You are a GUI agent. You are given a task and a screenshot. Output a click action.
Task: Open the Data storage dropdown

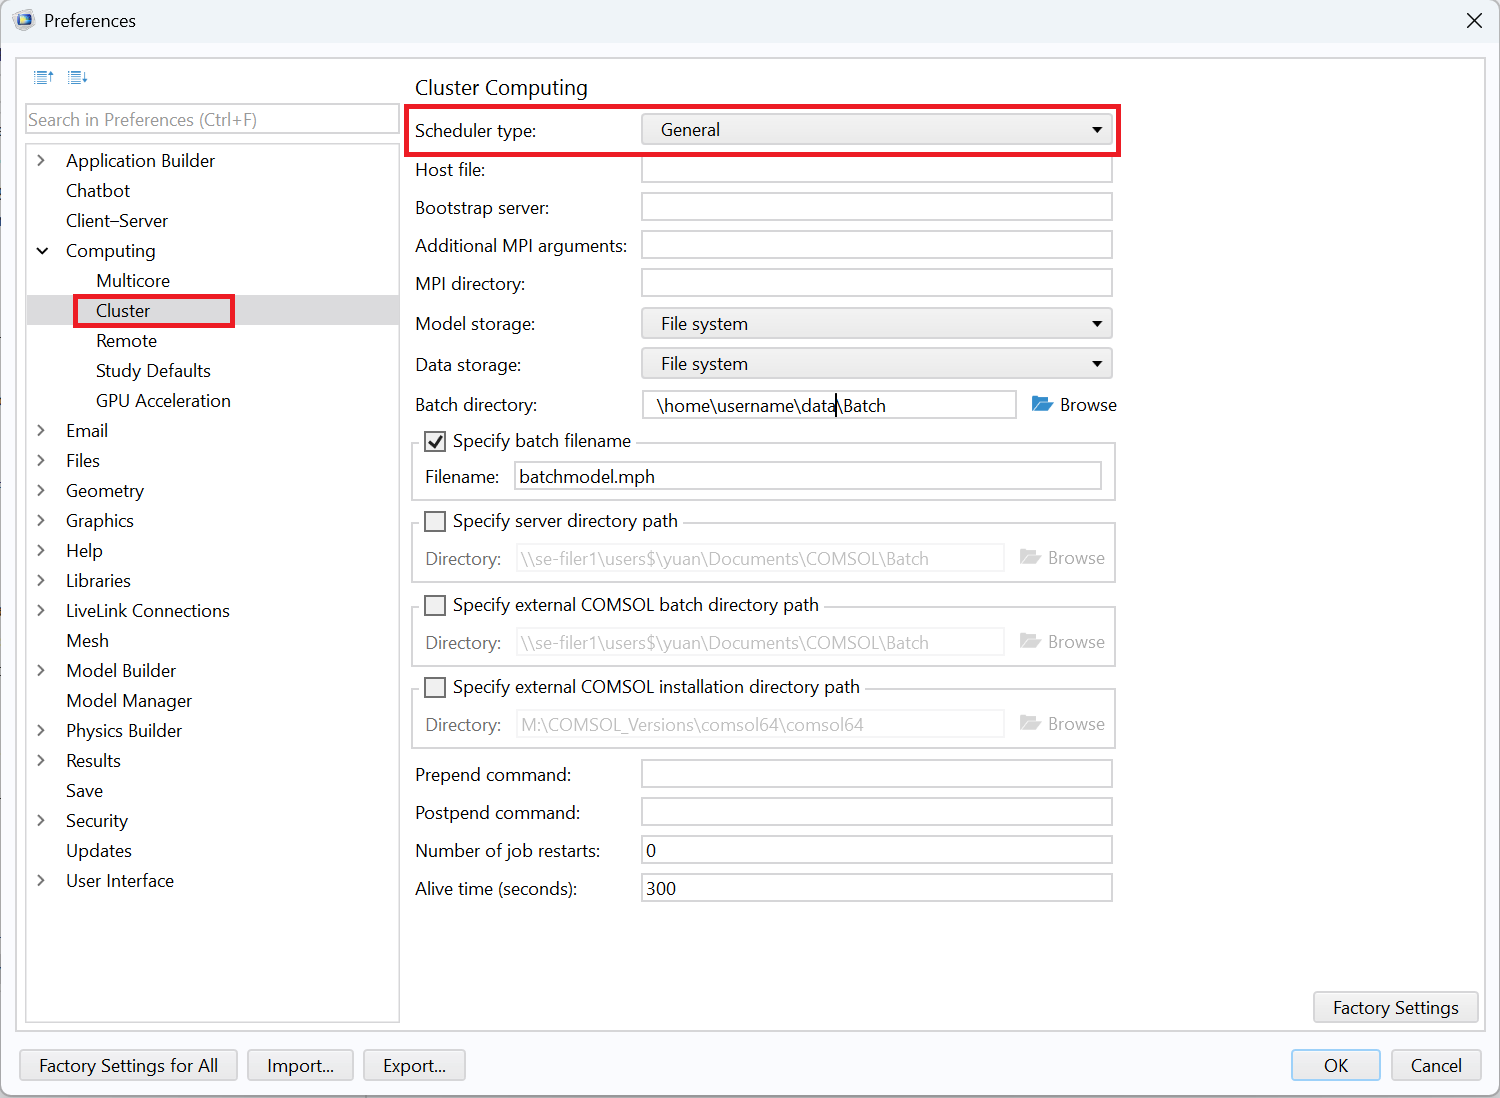(1096, 363)
